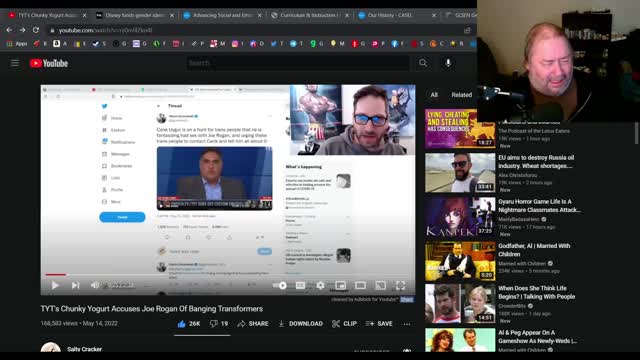Viewport: 640px width, 360px height.
Task: Open Al & Peg Appear On A Gameshow video
Action: click(x=538, y=337)
